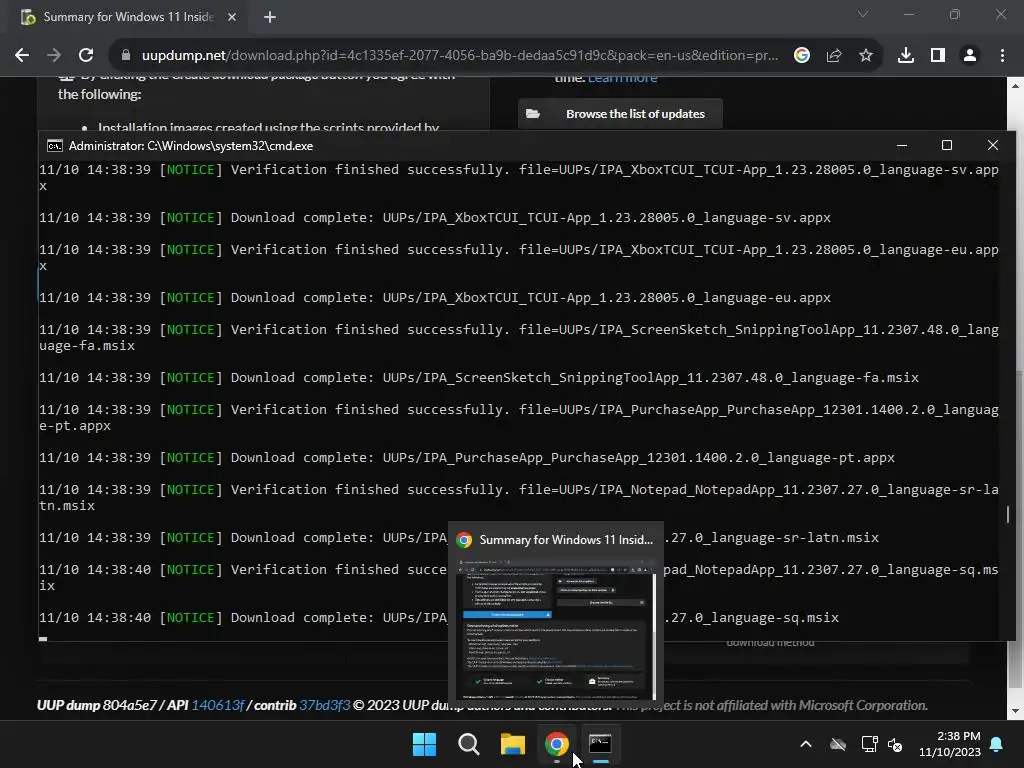1024x768 pixels.
Task: Open taskbar Search
Action: coord(468,744)
